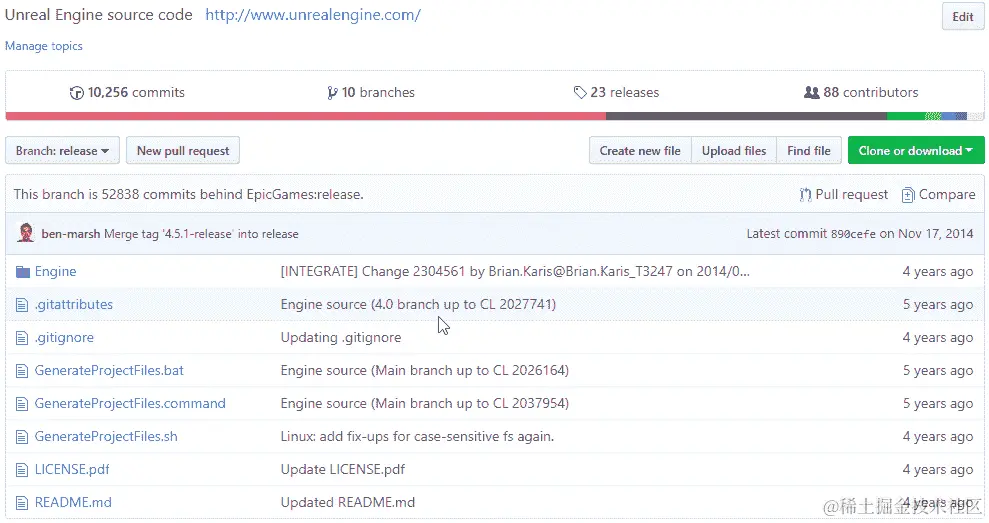Click the .gitattributes file icon
This screenshot has height=523, width=989.
(x=22, y=305)
